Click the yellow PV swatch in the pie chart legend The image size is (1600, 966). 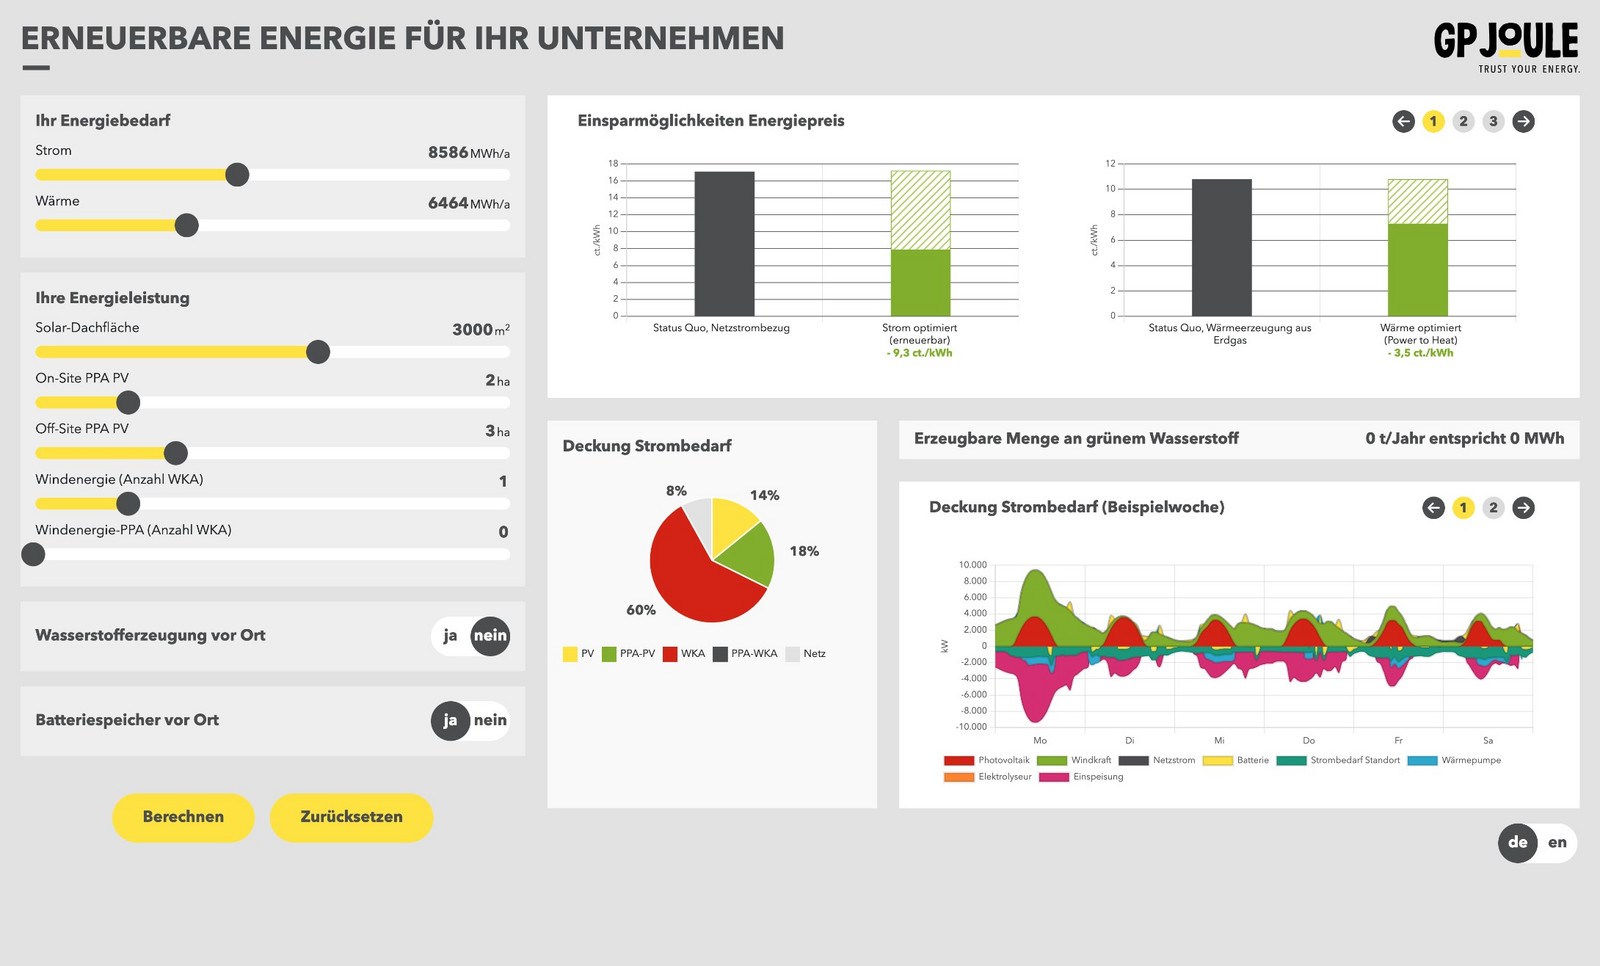tap(568, 653)
